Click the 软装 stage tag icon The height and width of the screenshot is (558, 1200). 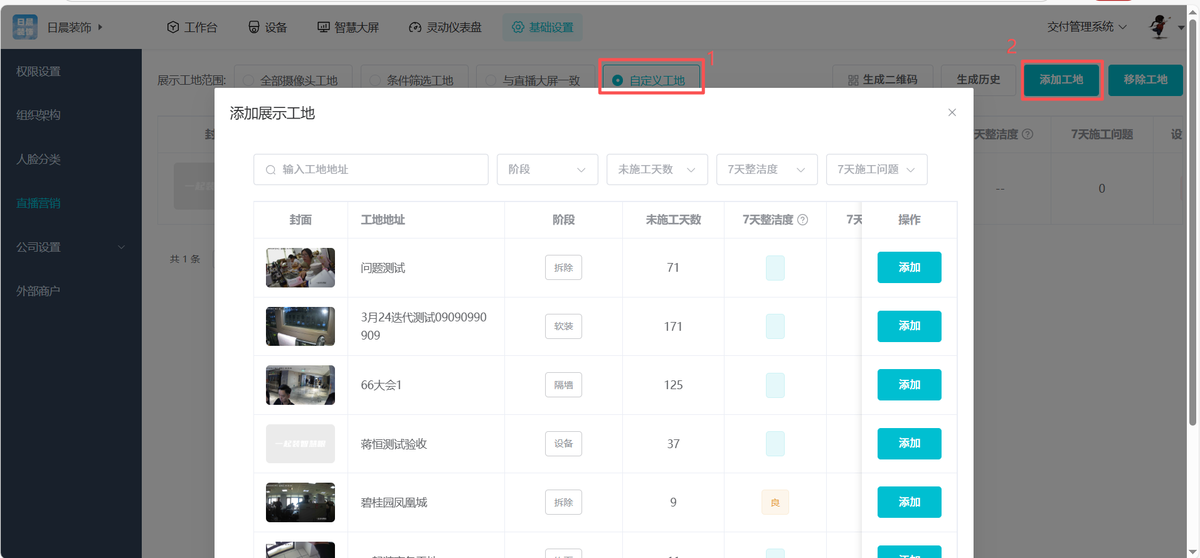(563, 326)
